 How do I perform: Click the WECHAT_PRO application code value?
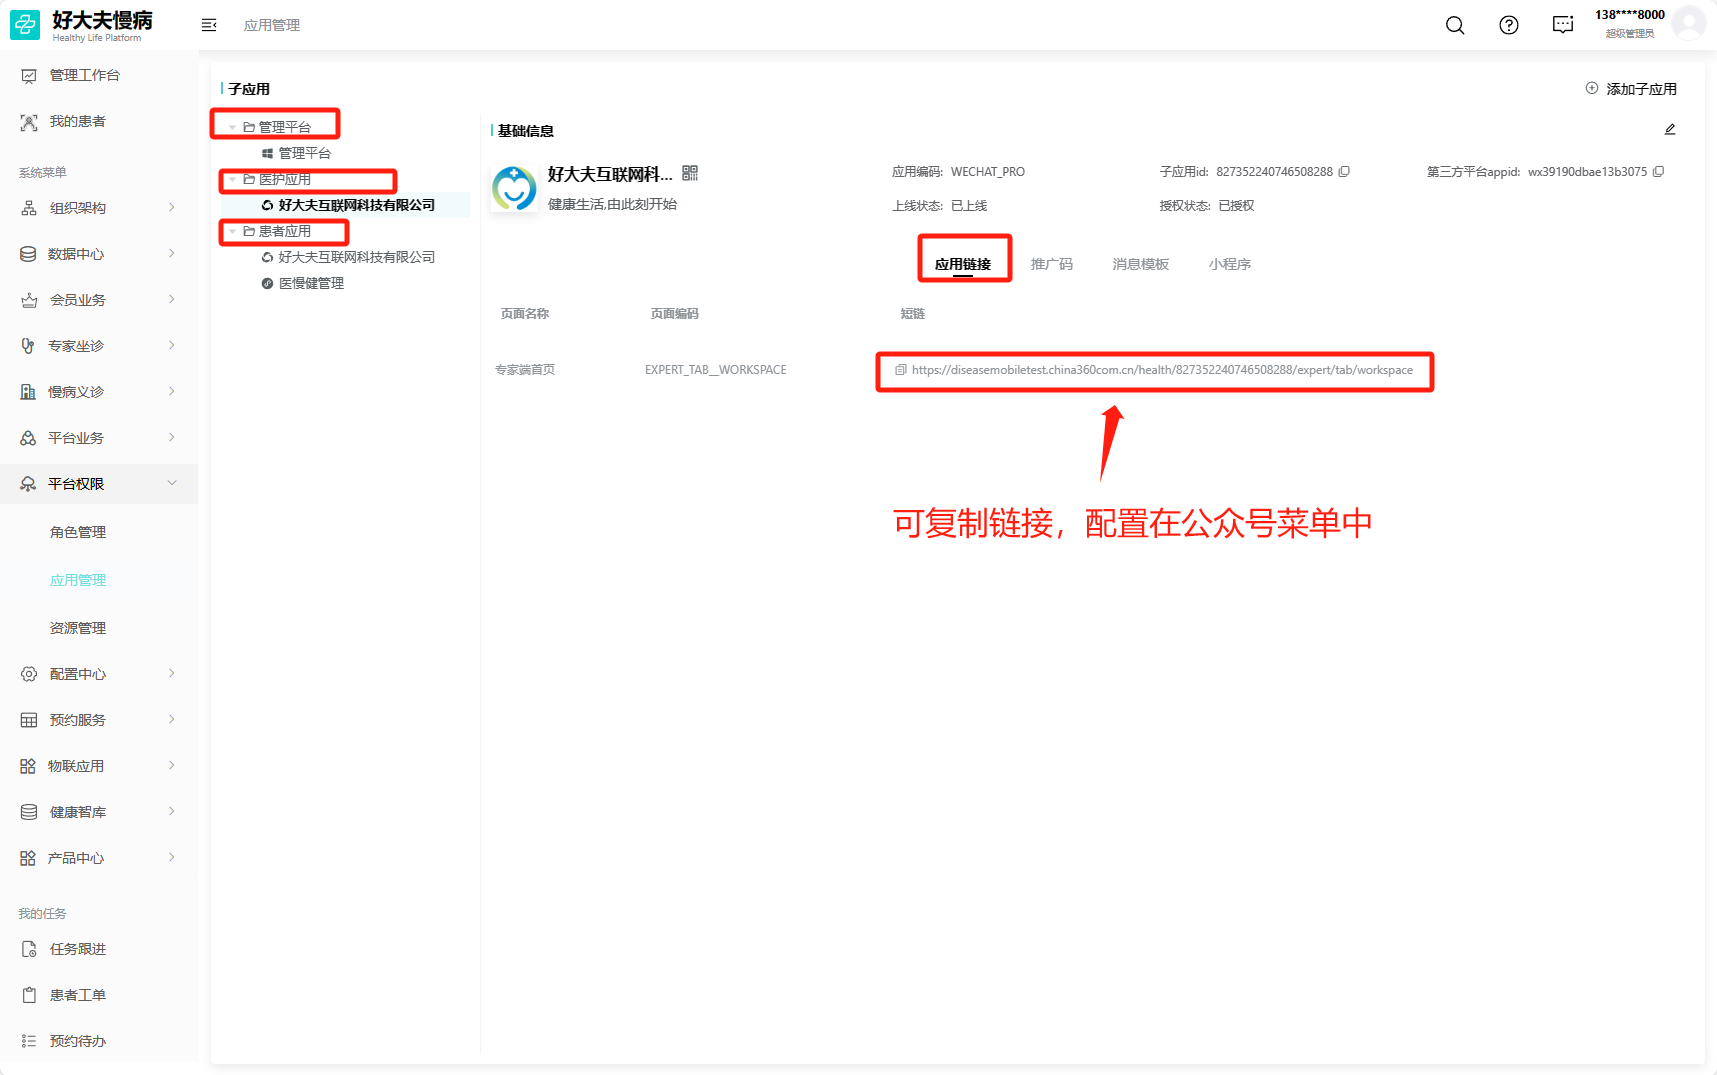coord(988,172)
